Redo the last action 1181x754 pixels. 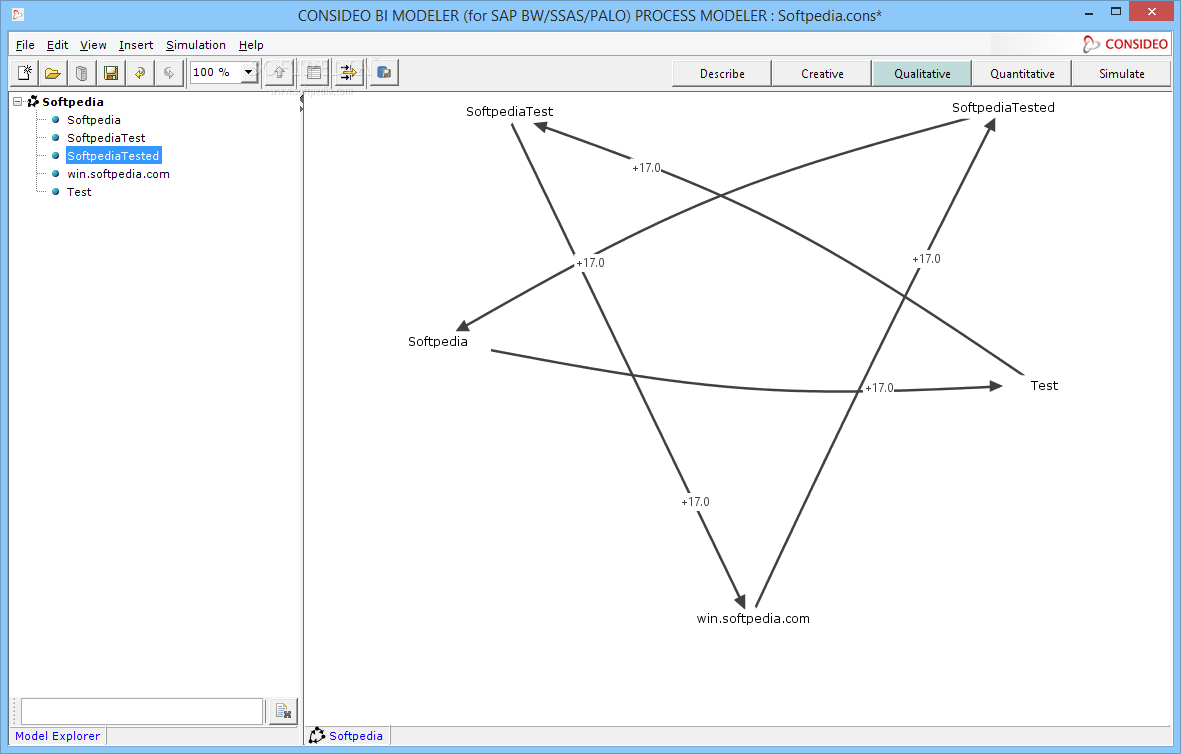tap(169, 73)
